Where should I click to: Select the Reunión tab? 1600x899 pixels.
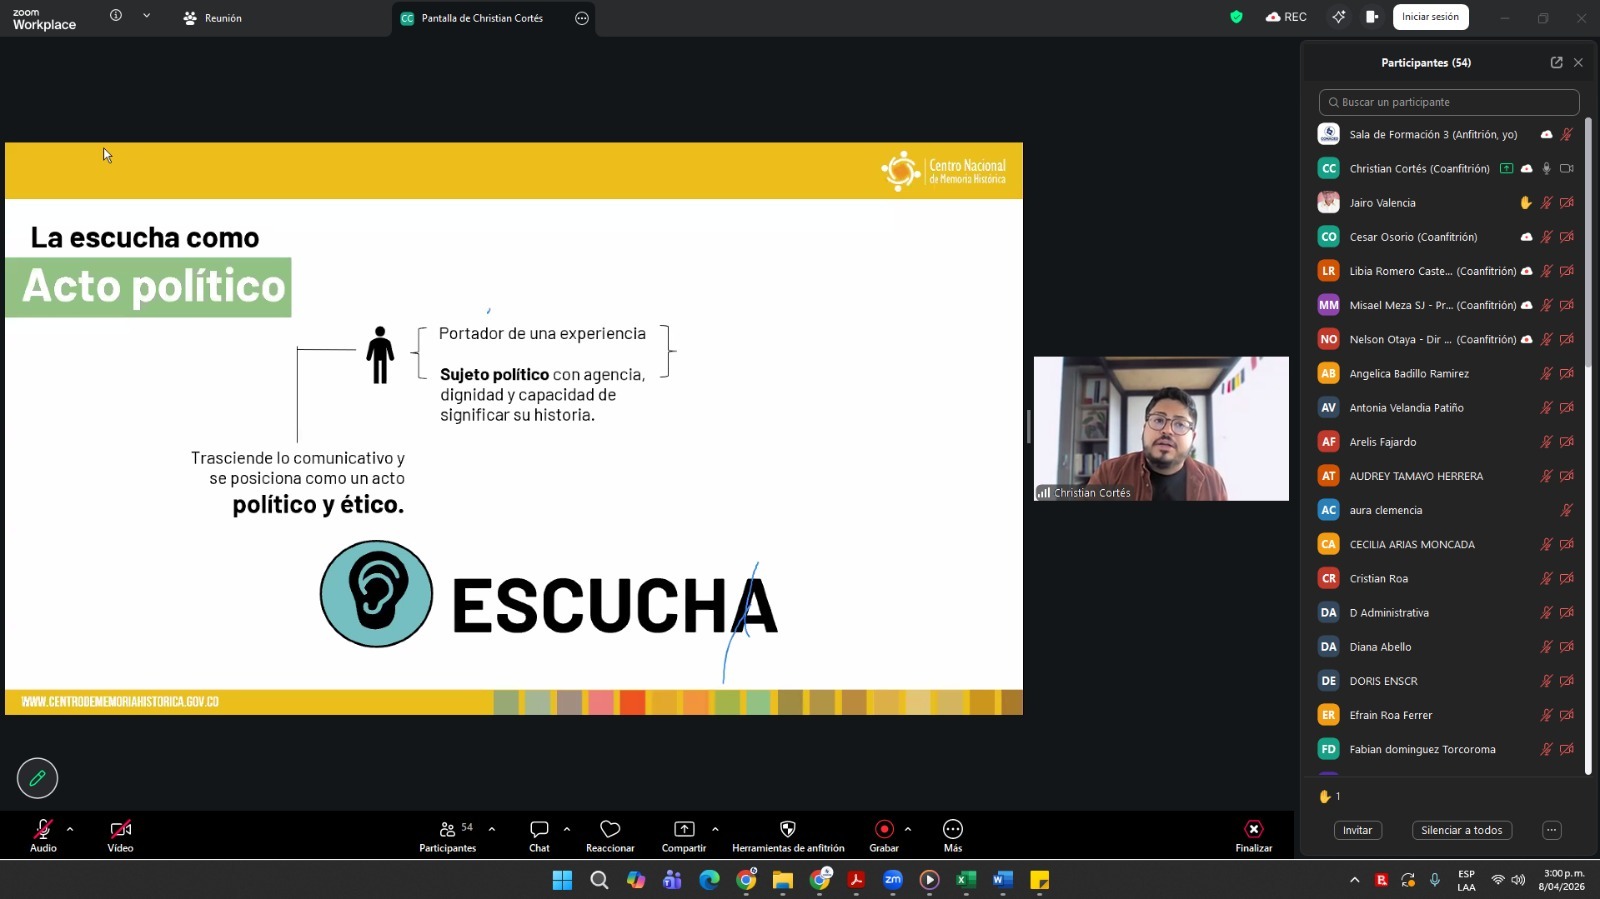(213, 18)
